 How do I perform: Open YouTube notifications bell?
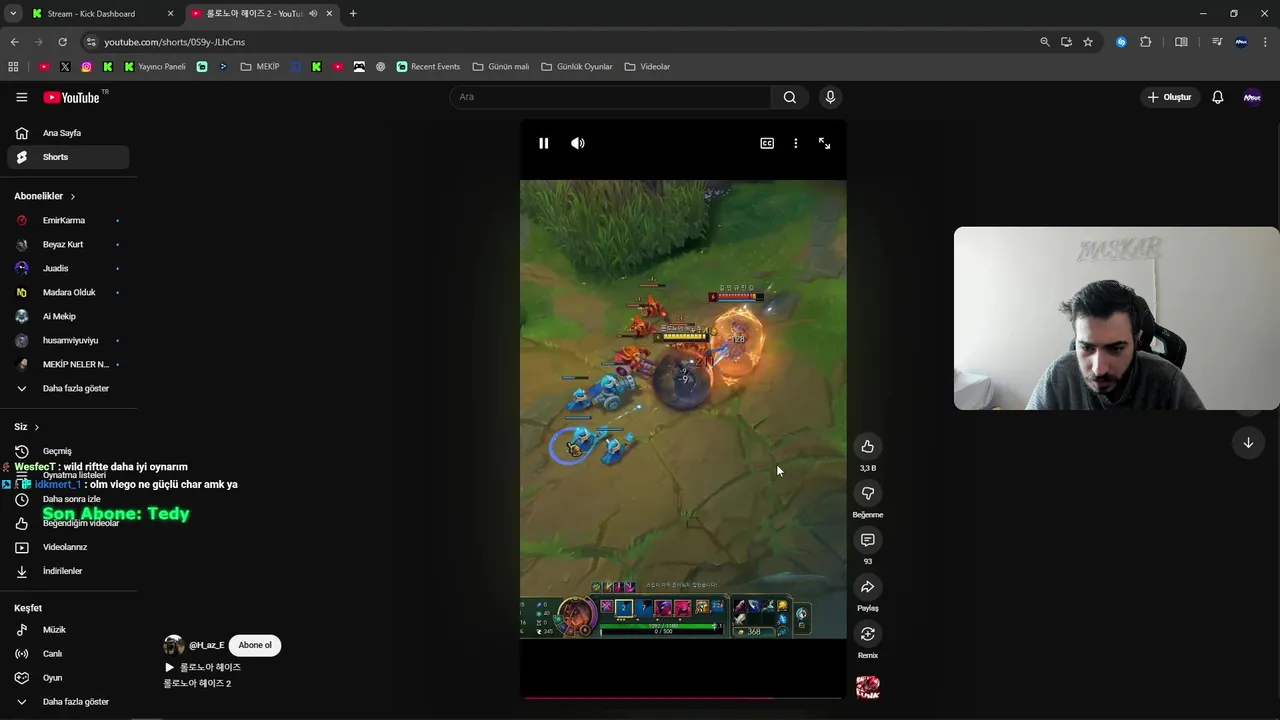pyautogui.click(x=1218, y=97)
